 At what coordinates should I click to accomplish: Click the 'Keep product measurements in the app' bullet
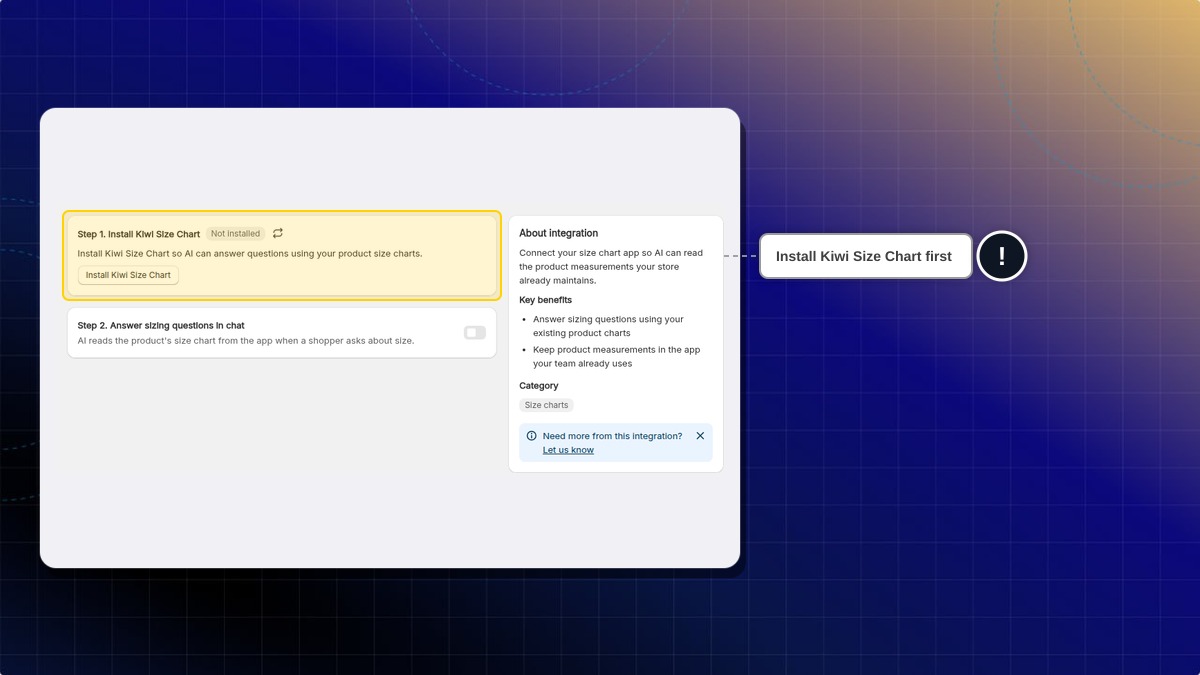616,357
